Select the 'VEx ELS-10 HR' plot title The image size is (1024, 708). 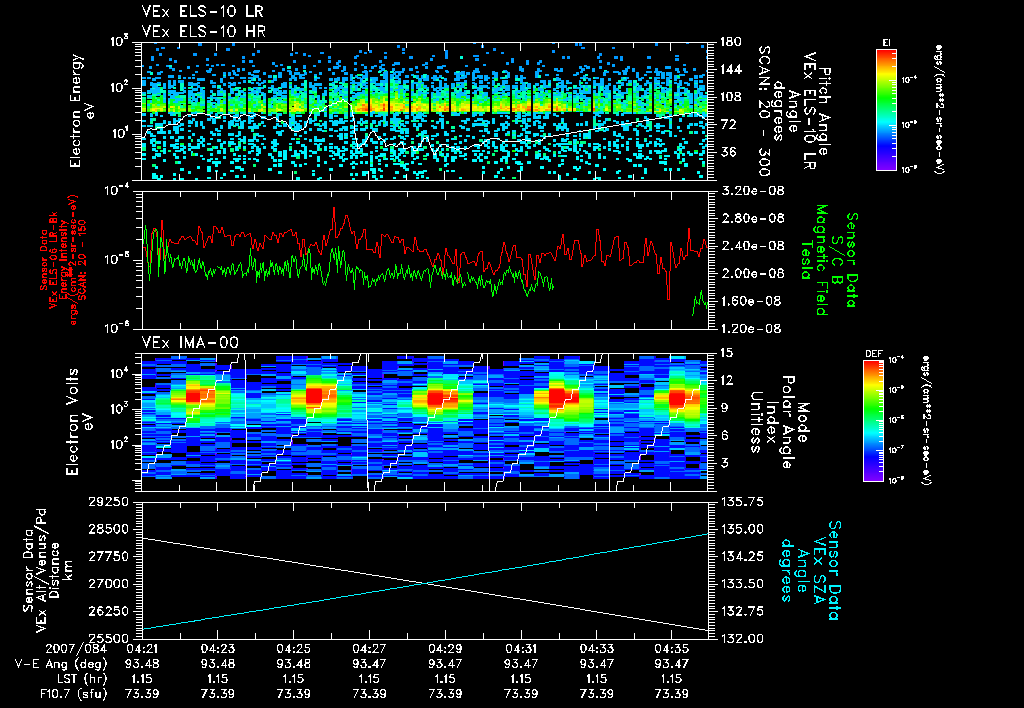[x=203, y=31]
